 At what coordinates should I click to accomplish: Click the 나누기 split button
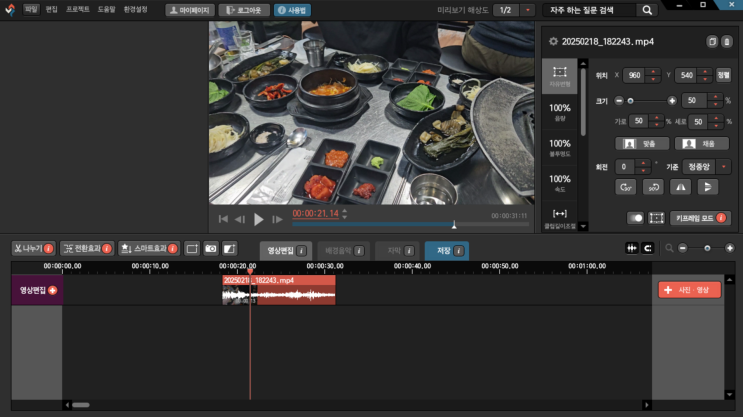pos(33,248)
